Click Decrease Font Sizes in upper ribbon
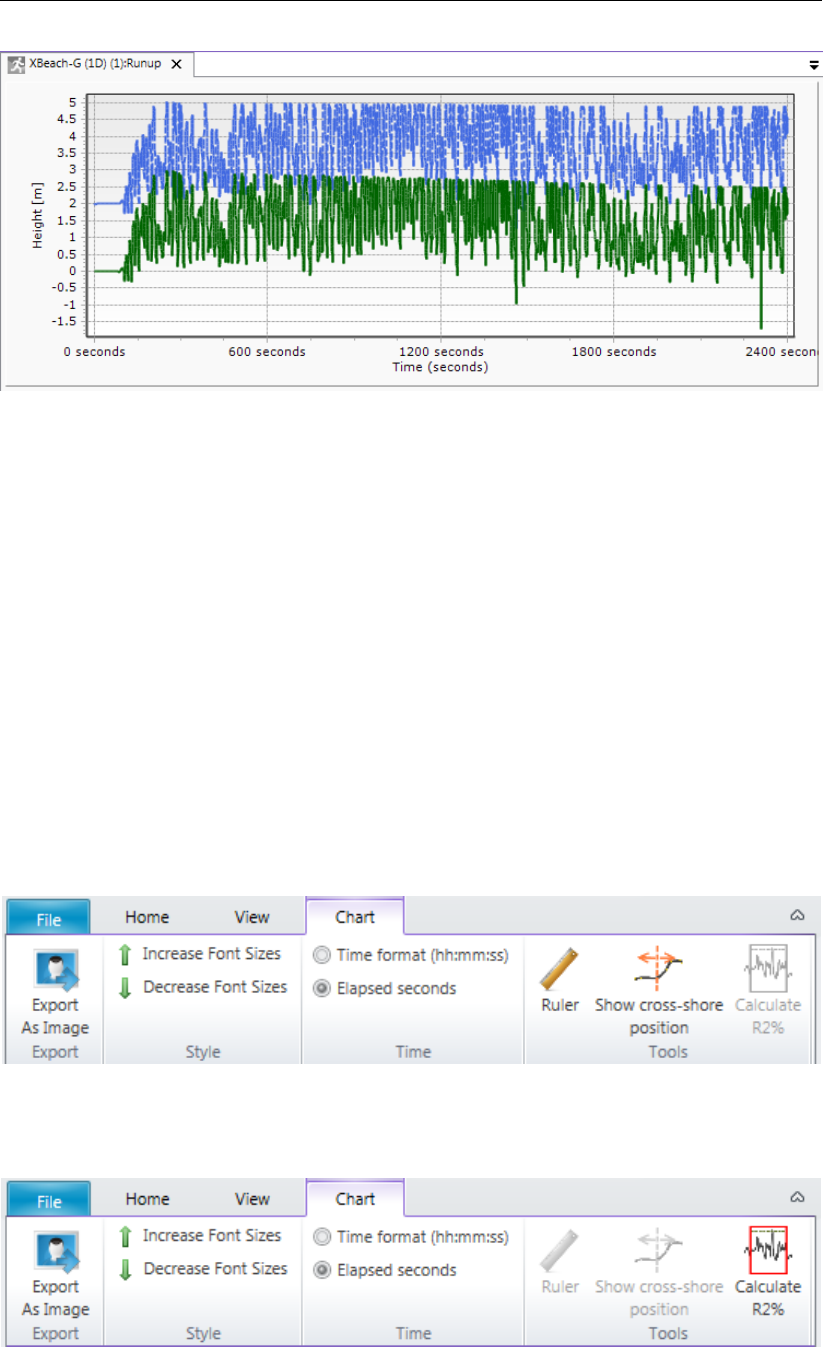Screen dimensions: 823x1347 (203, 987)
